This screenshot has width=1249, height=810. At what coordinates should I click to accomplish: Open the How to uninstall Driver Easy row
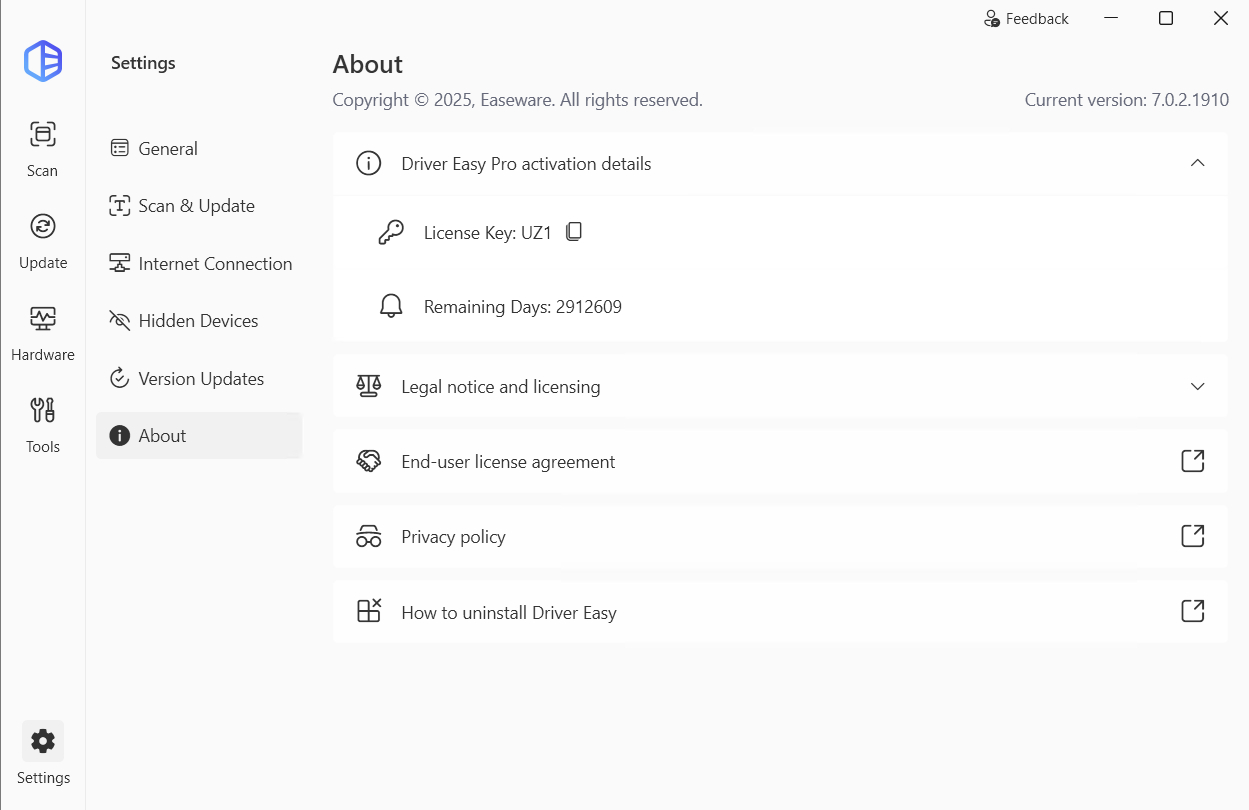point(780,612)
